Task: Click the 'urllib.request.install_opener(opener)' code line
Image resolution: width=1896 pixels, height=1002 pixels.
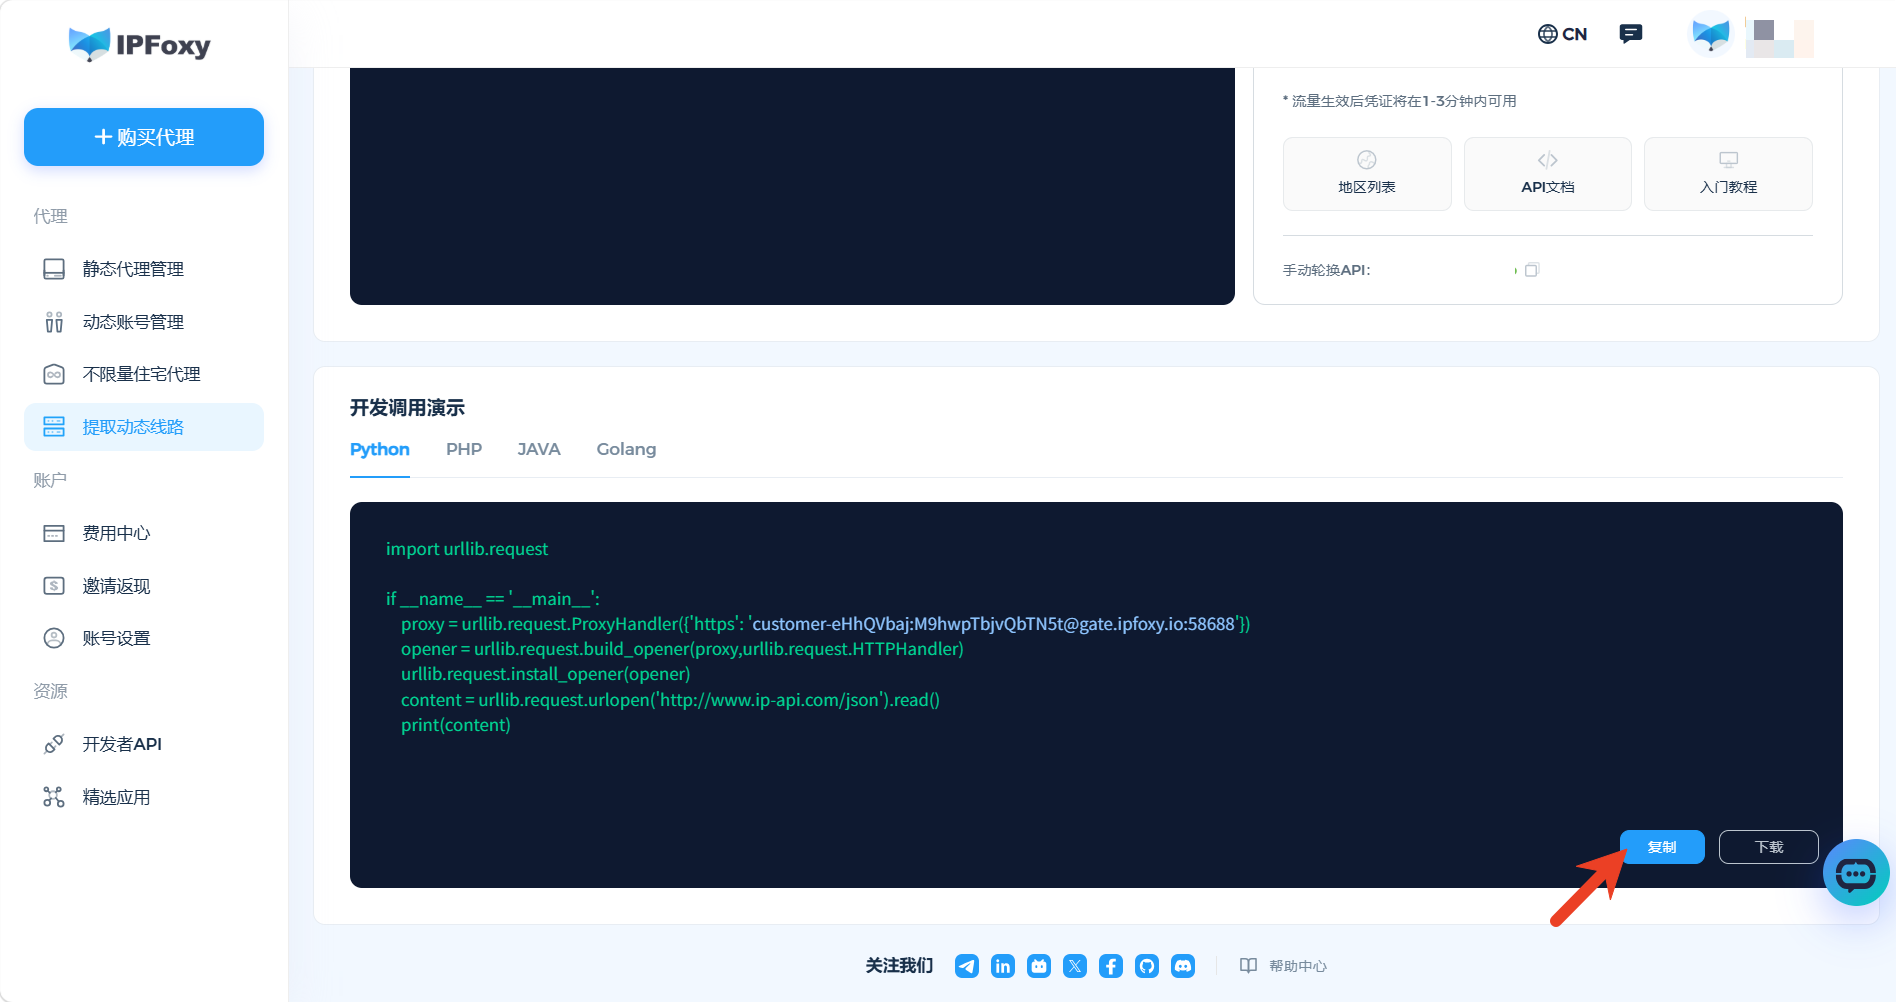Action: pos(546,674)
